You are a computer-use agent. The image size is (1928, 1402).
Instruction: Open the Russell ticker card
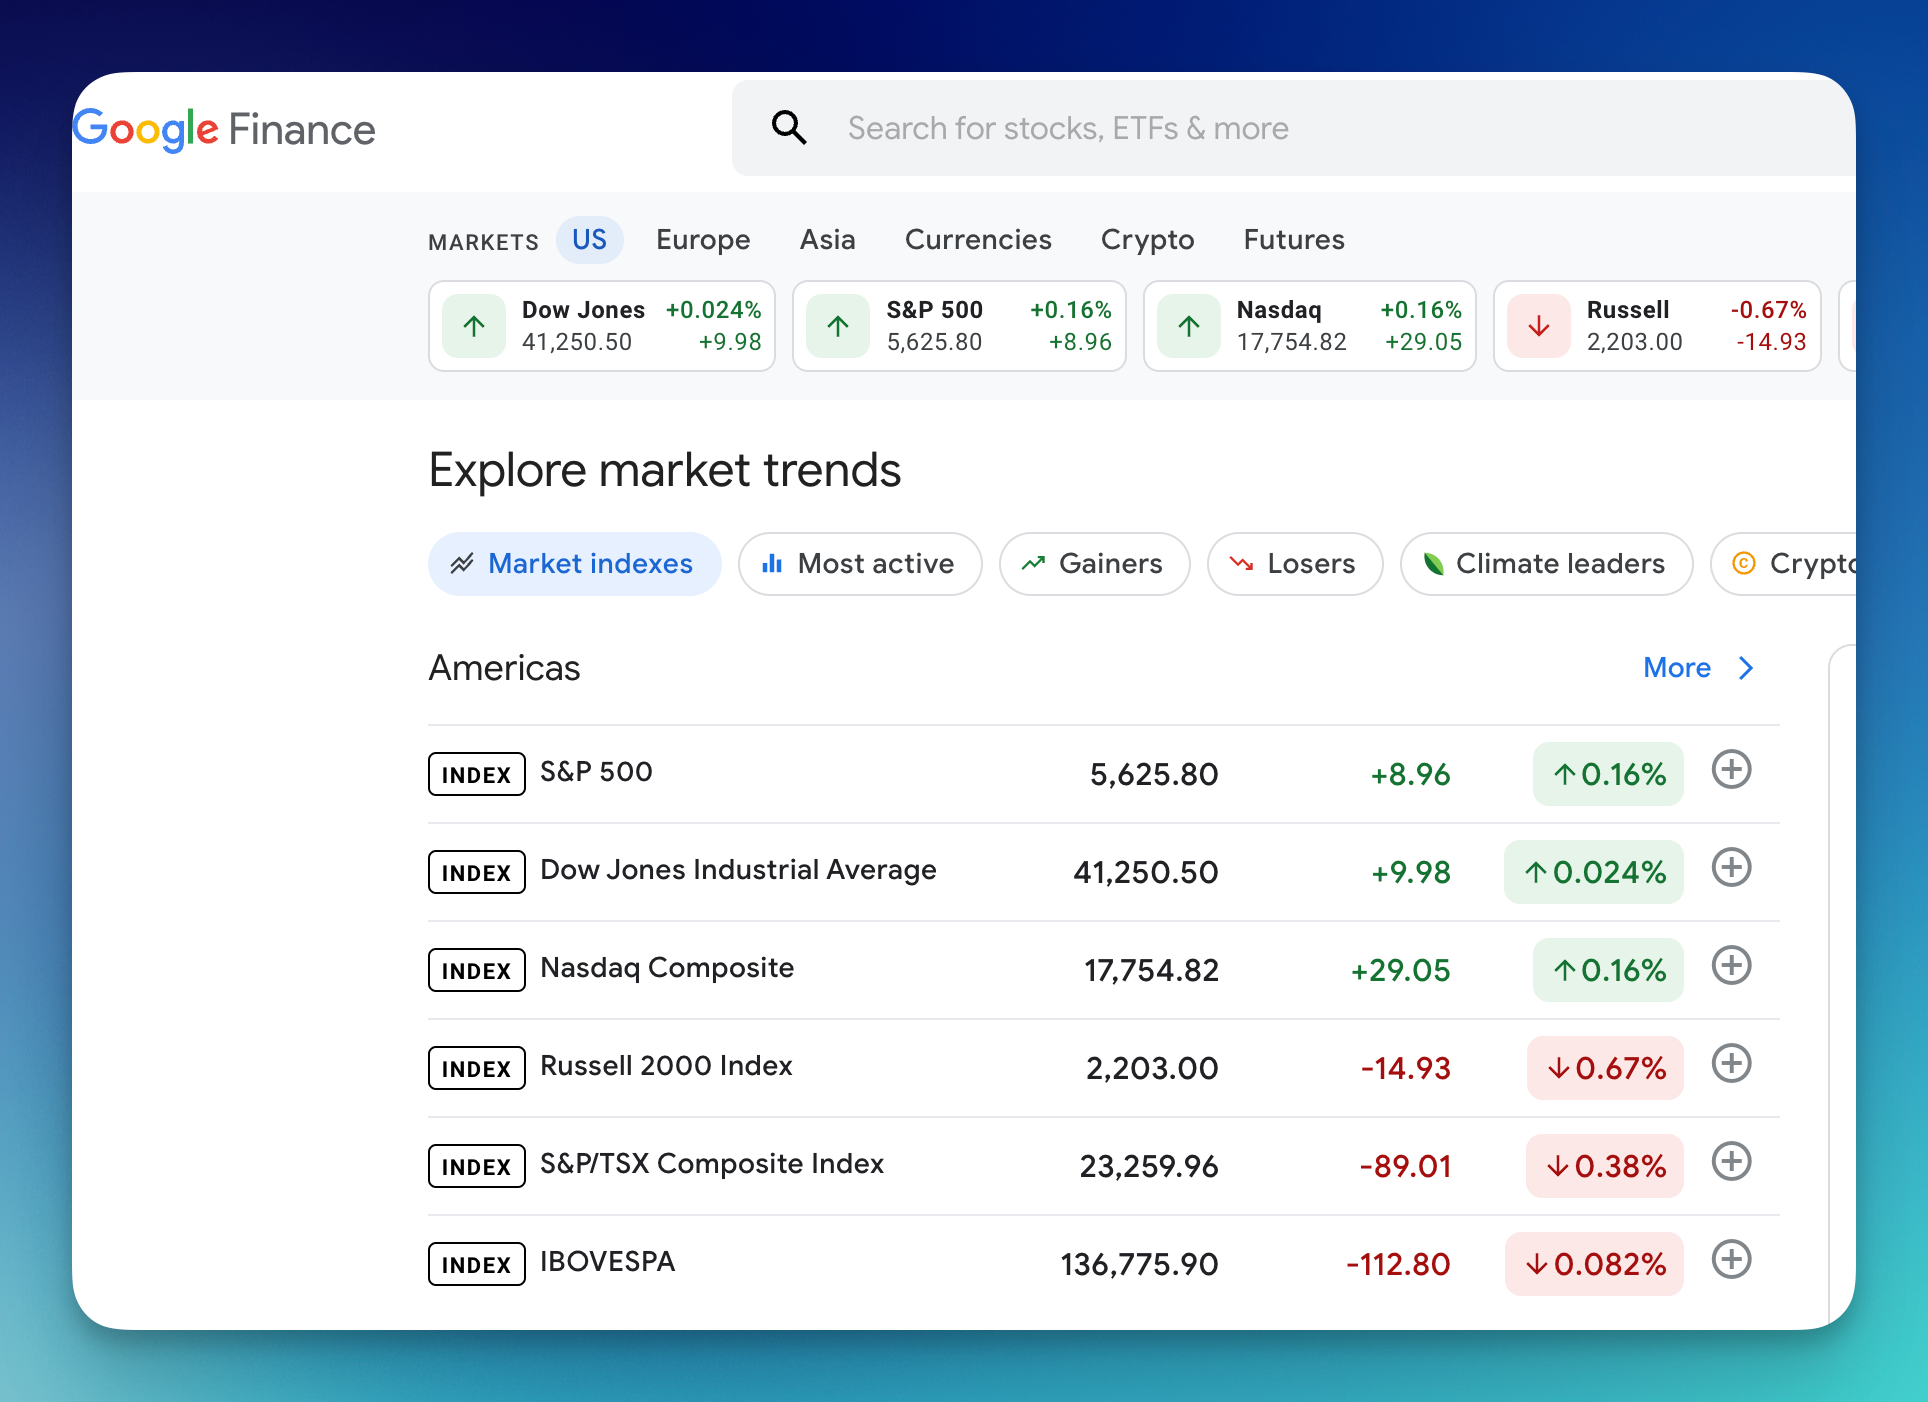click(1656, 326)
